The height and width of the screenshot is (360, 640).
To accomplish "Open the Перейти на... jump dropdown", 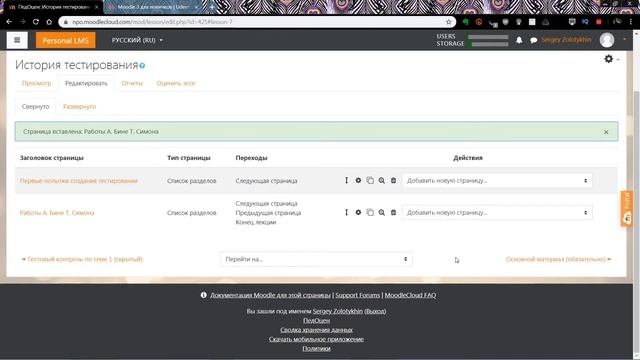I will pos(316,259).
